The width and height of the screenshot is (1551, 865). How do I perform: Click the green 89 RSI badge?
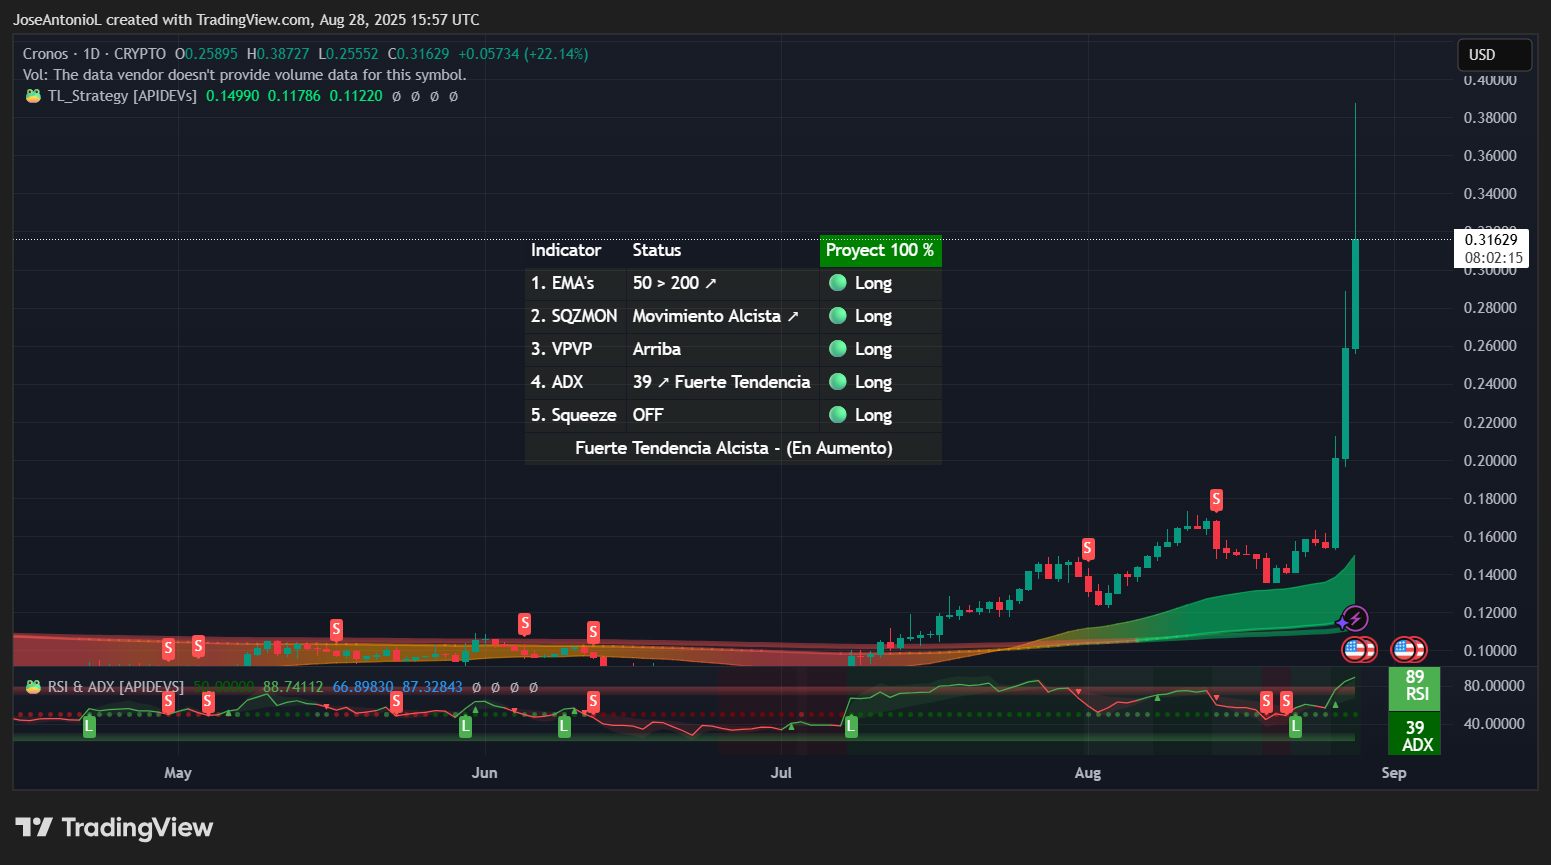click(x=1414, y=689)
